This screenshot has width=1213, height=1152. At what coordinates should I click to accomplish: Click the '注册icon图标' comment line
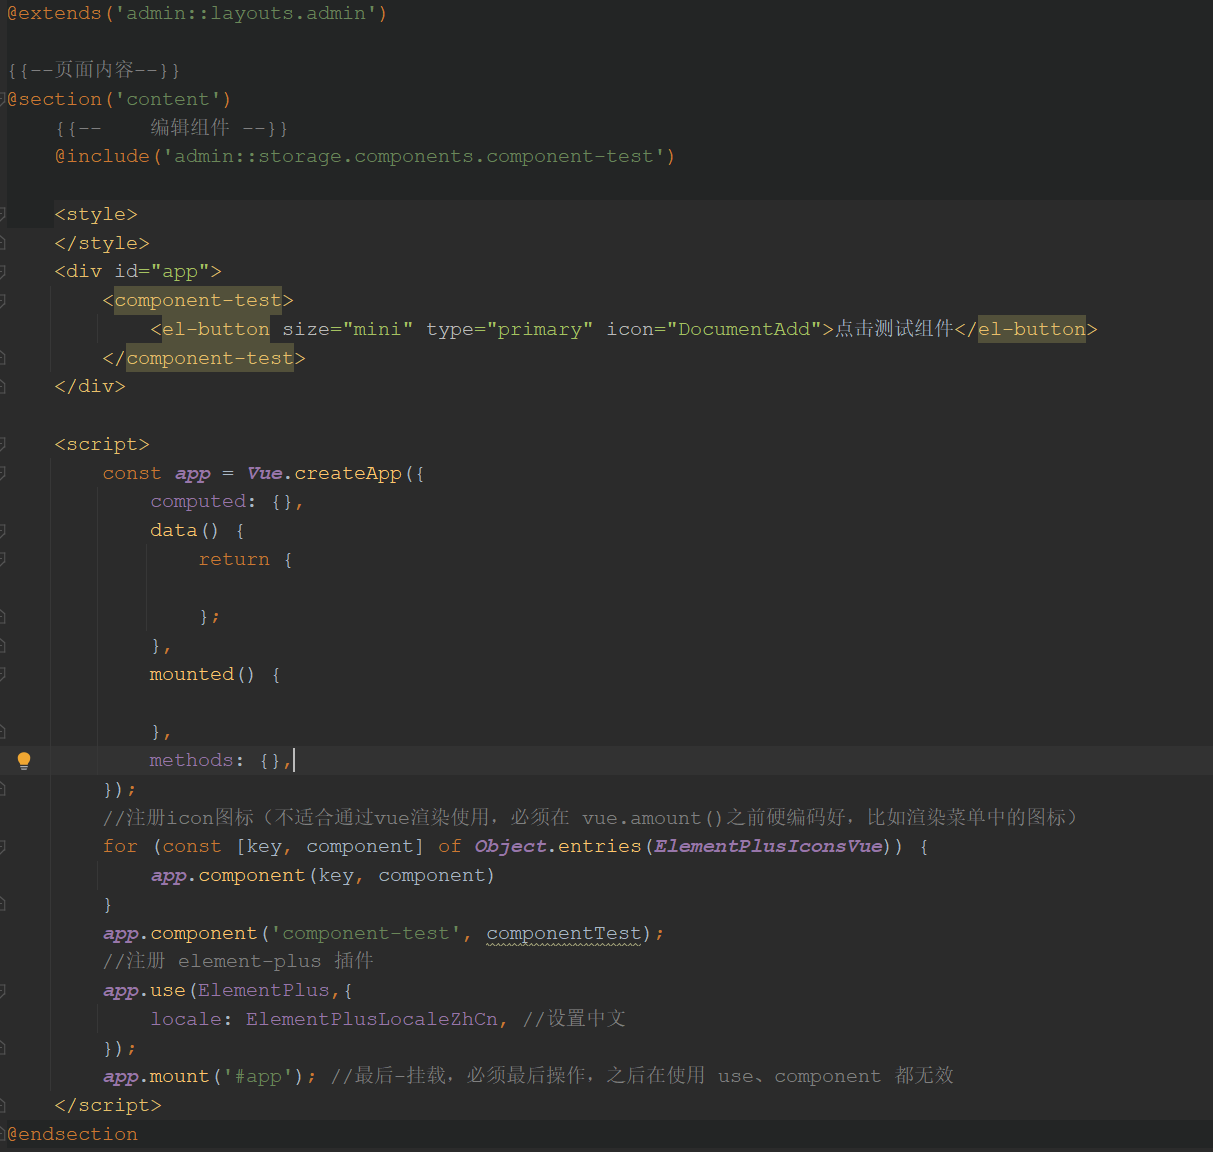point(590,818)
